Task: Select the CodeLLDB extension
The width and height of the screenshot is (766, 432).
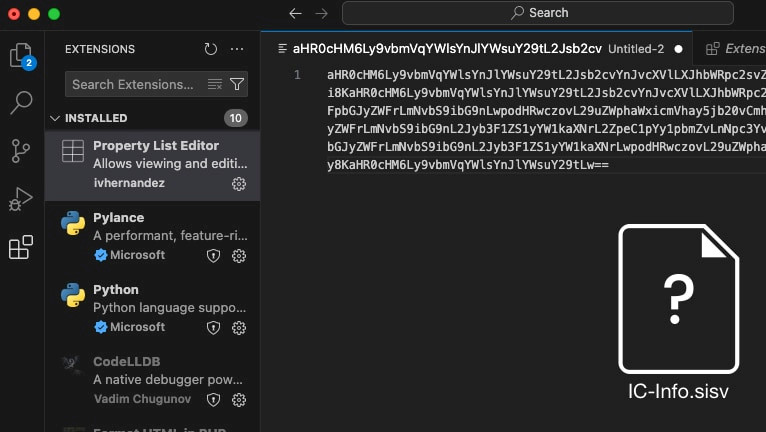Action: point(152,380)
